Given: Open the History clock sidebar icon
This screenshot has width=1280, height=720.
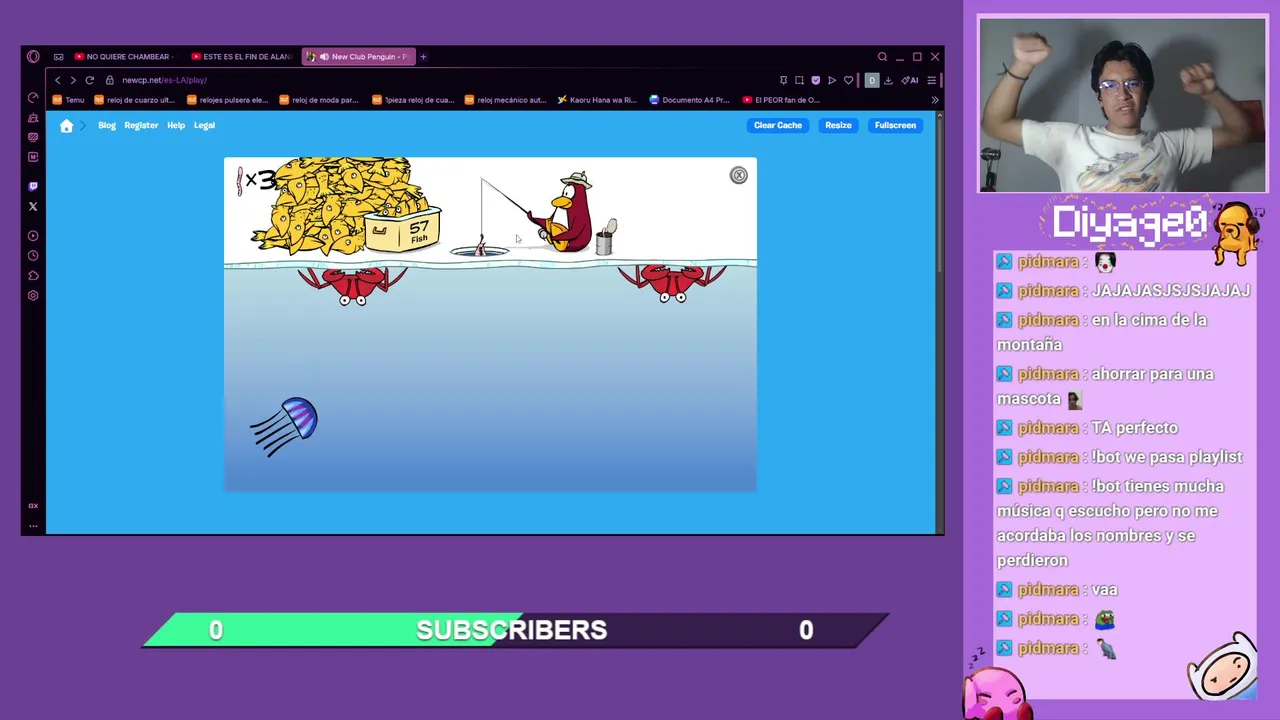Looking at the screenshot, I should tap(33, 256).
